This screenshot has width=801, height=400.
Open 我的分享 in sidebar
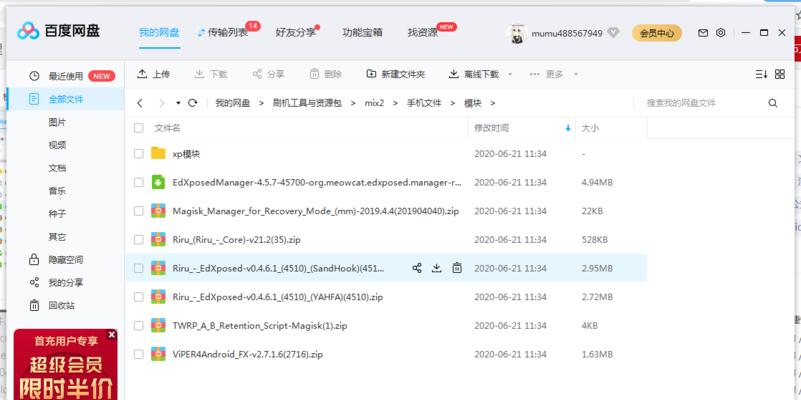pyautogui.click(x=65, y=283)
